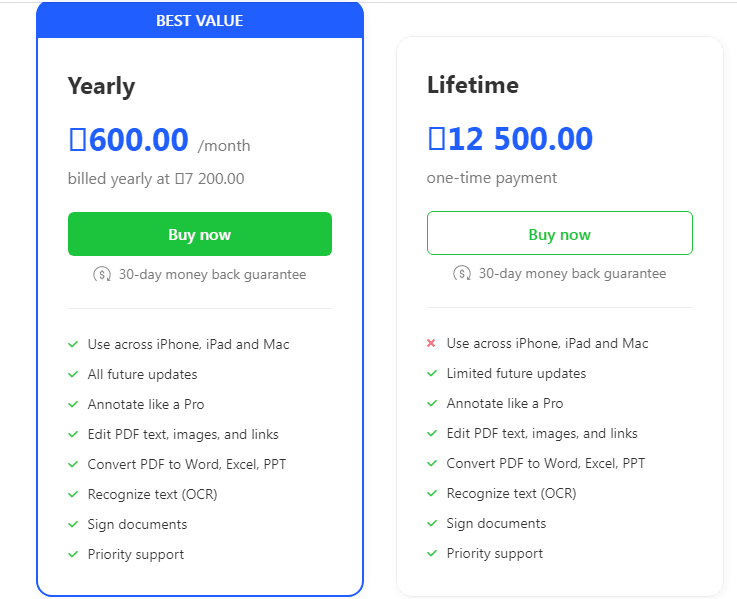Click the Yearly 30-day money back guarantee text
737x599 pixels.
click(x=212, y=274)
